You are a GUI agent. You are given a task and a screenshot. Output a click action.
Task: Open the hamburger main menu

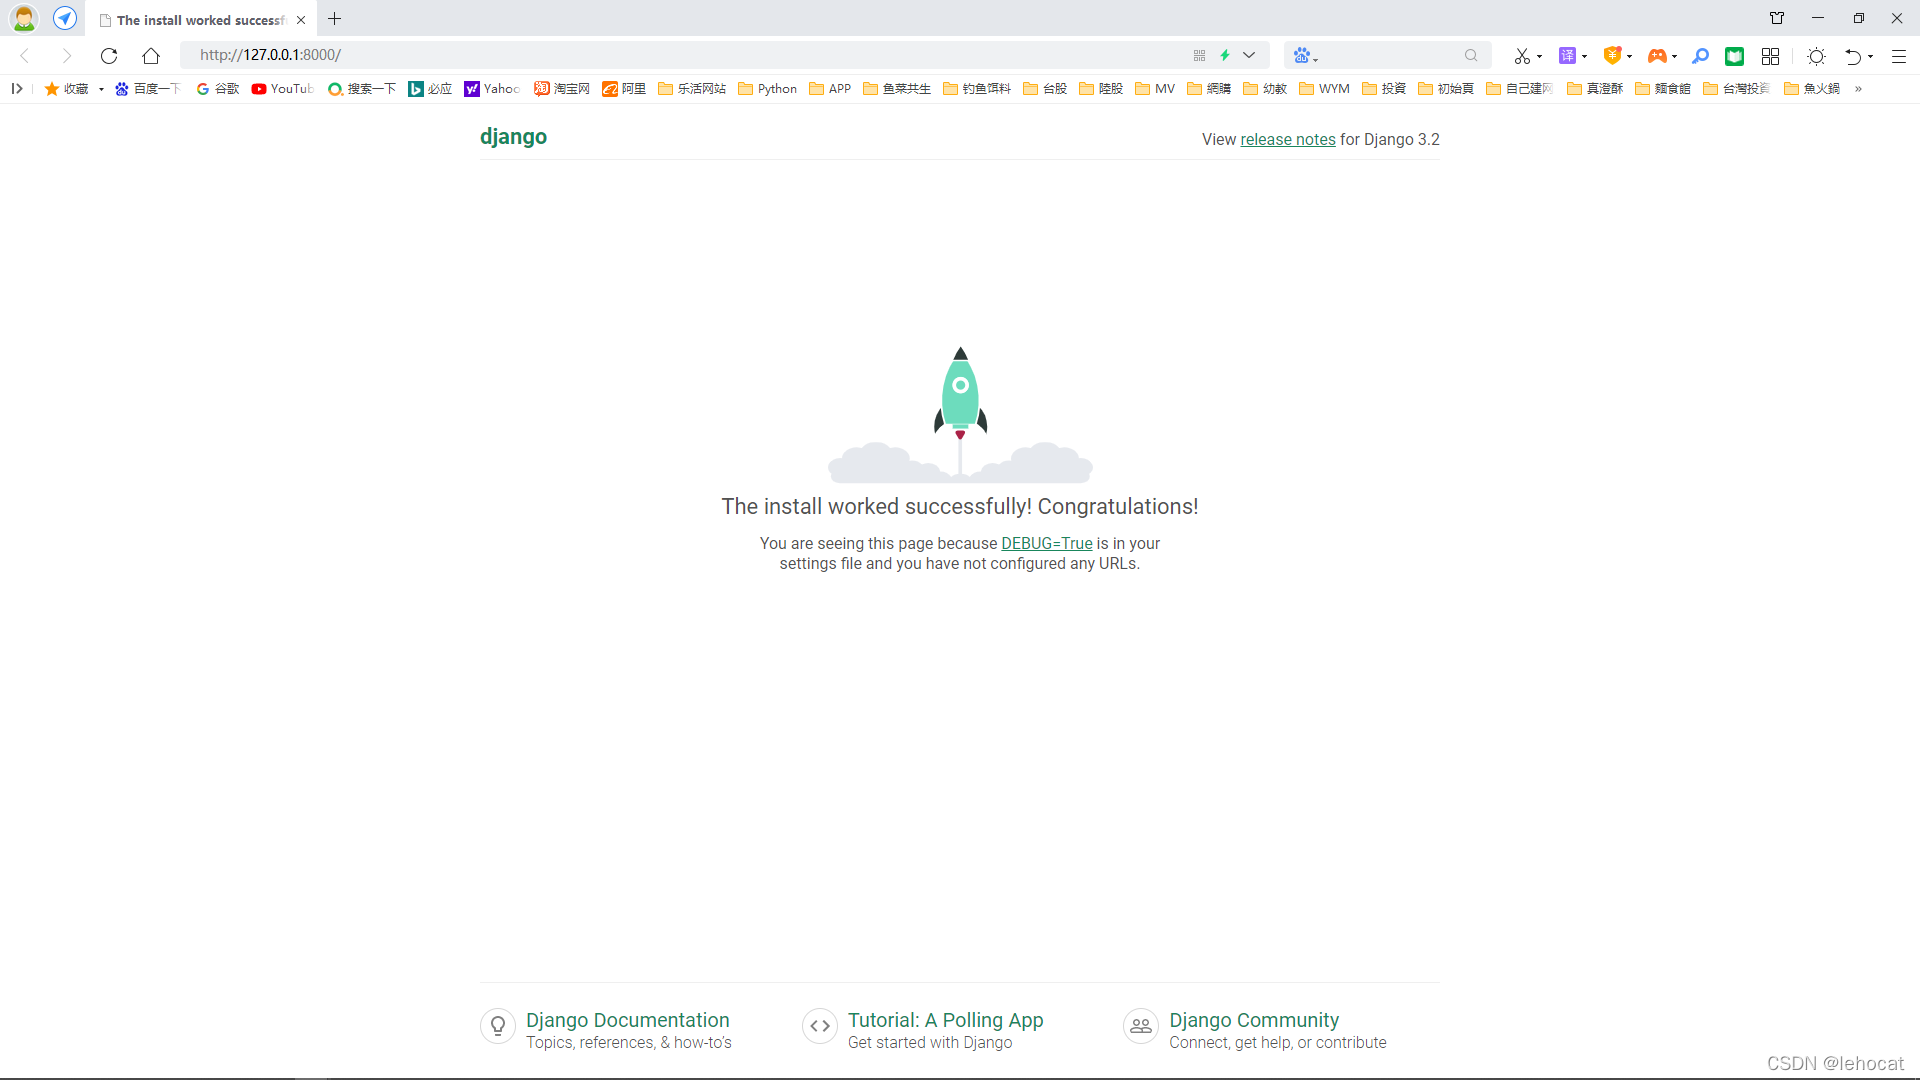1898,56
